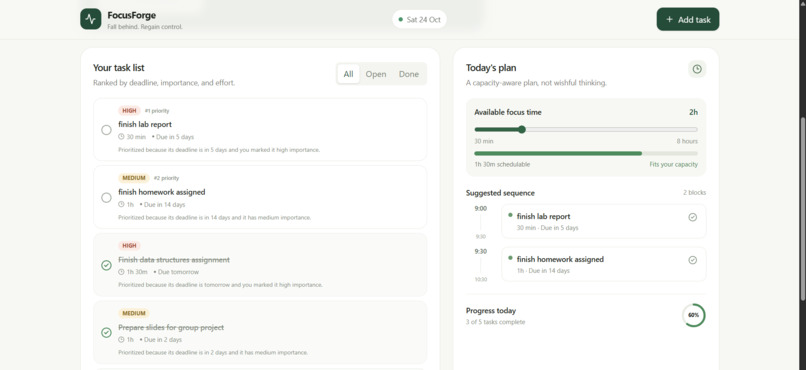Click check icon on finish homework assigned block
806x370 pixels.
(x=692, y=260)
